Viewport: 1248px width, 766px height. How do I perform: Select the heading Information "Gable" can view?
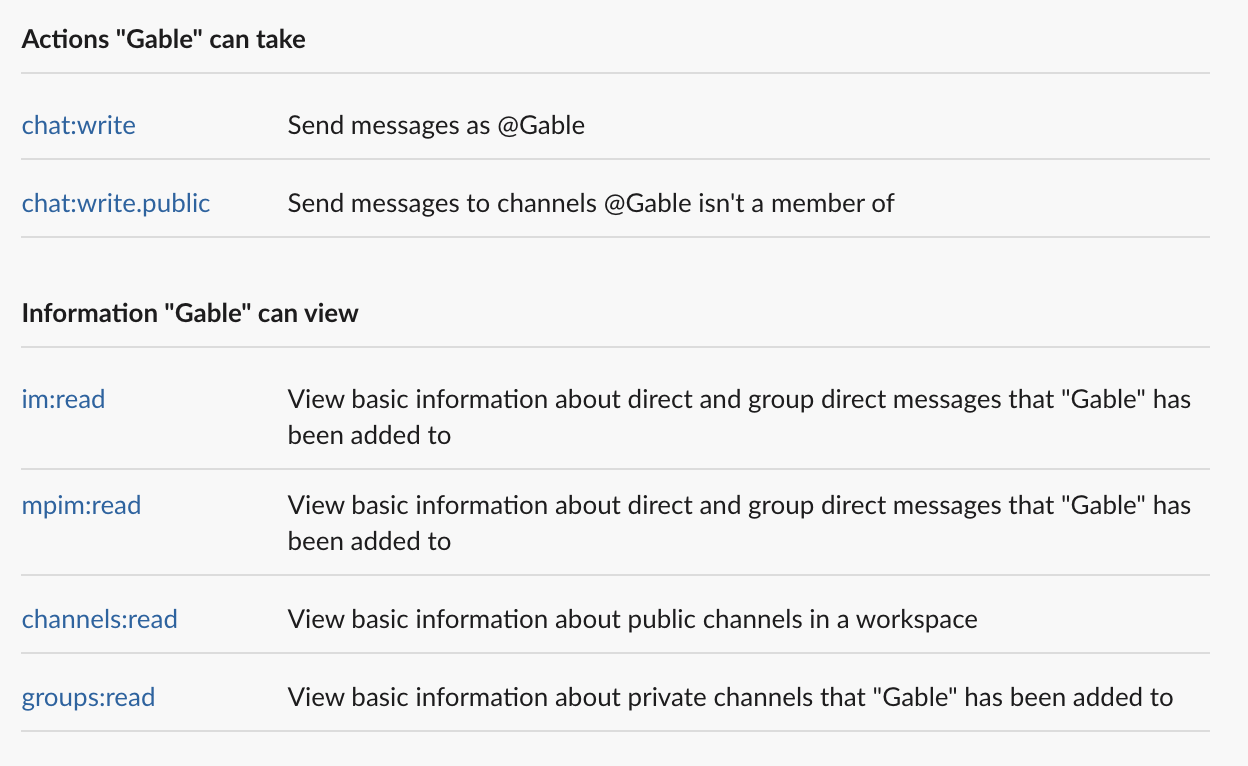pos(190,313)
